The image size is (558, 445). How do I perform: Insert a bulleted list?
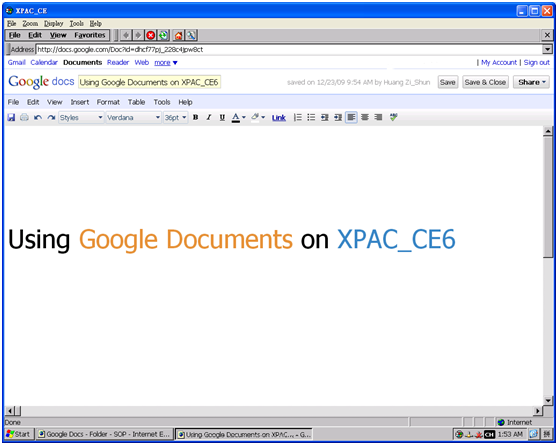coord(311,117)
